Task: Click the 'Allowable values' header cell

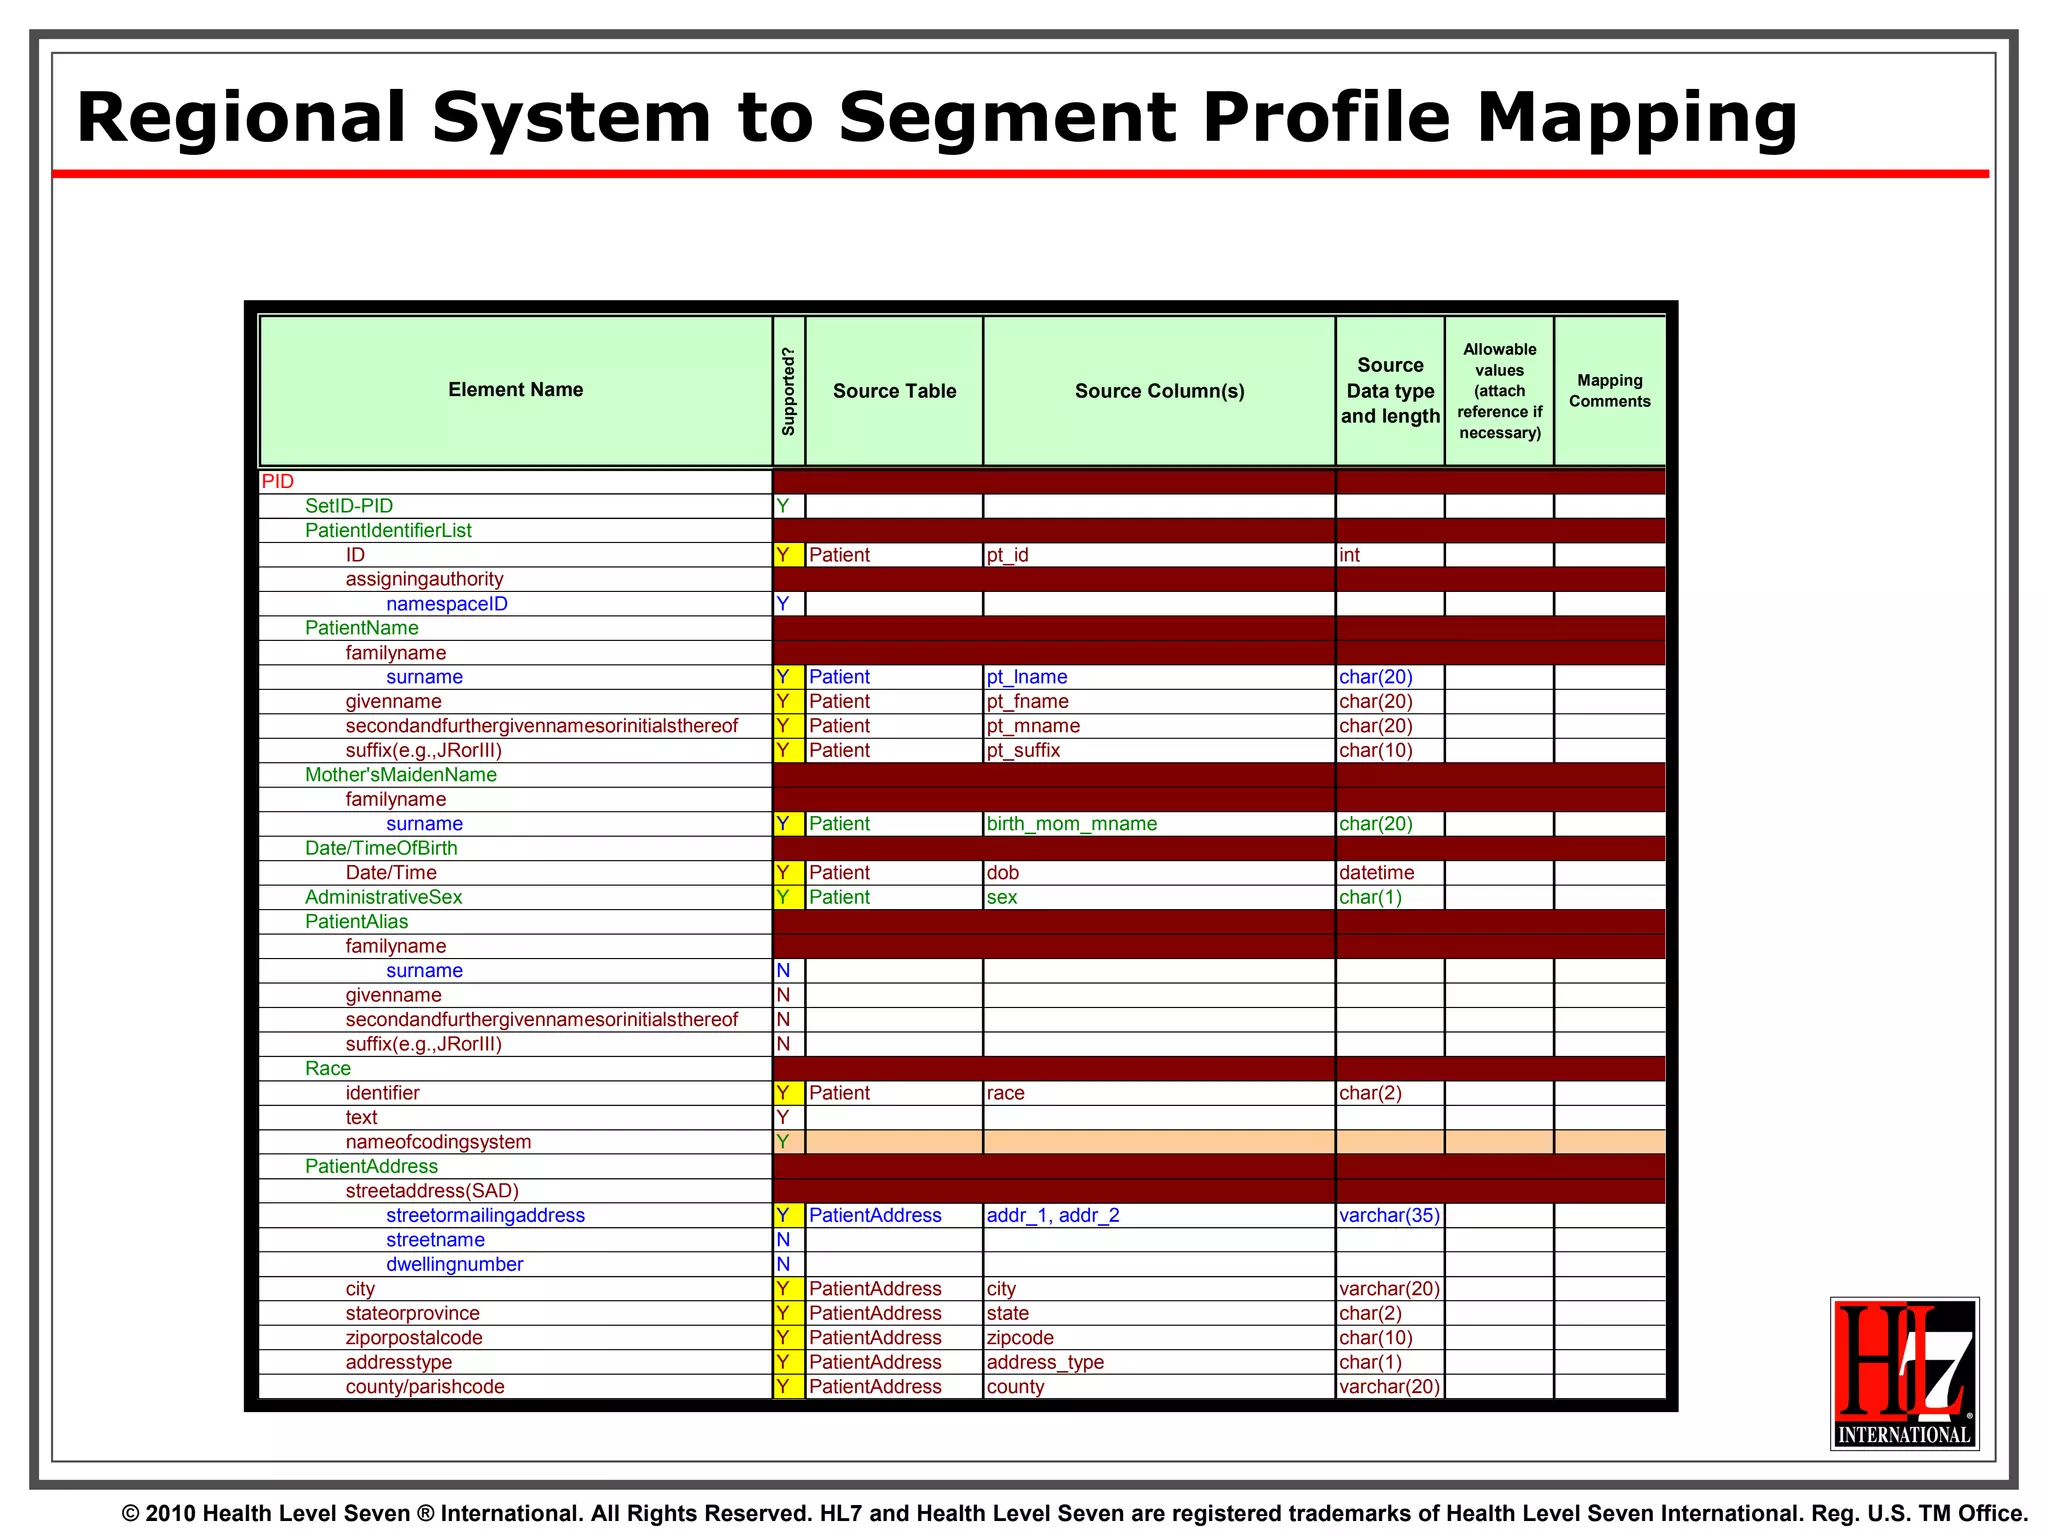Action: click(1499, 391)
